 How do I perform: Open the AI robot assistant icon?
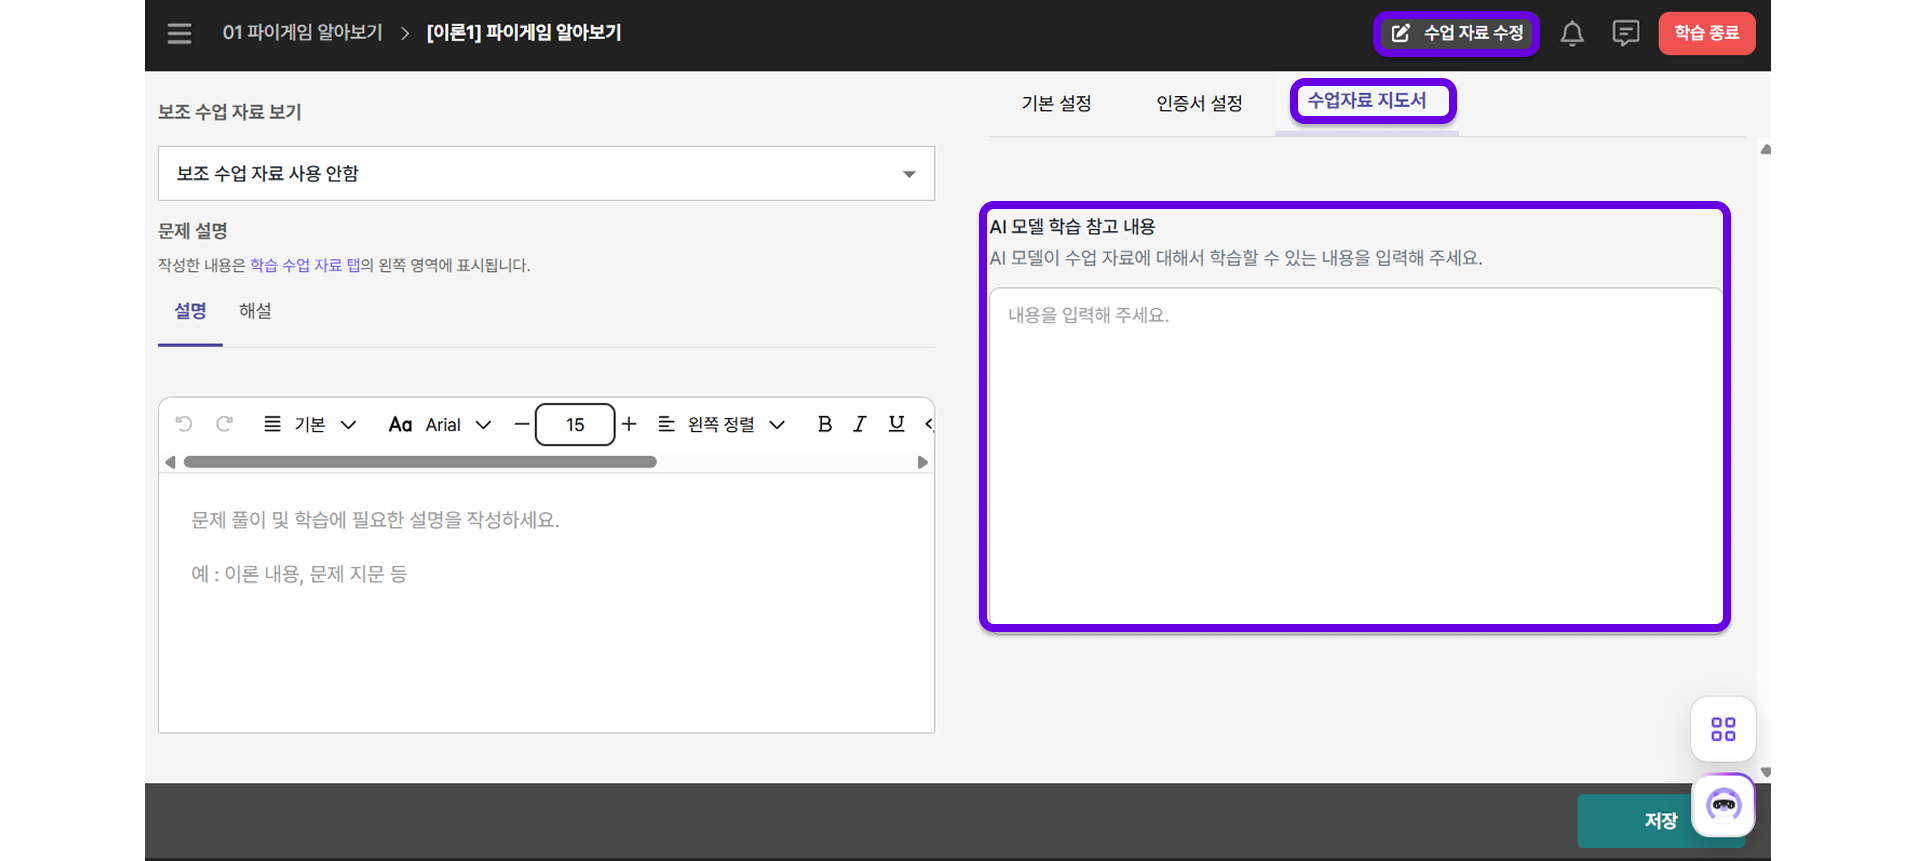point(1723,804)
